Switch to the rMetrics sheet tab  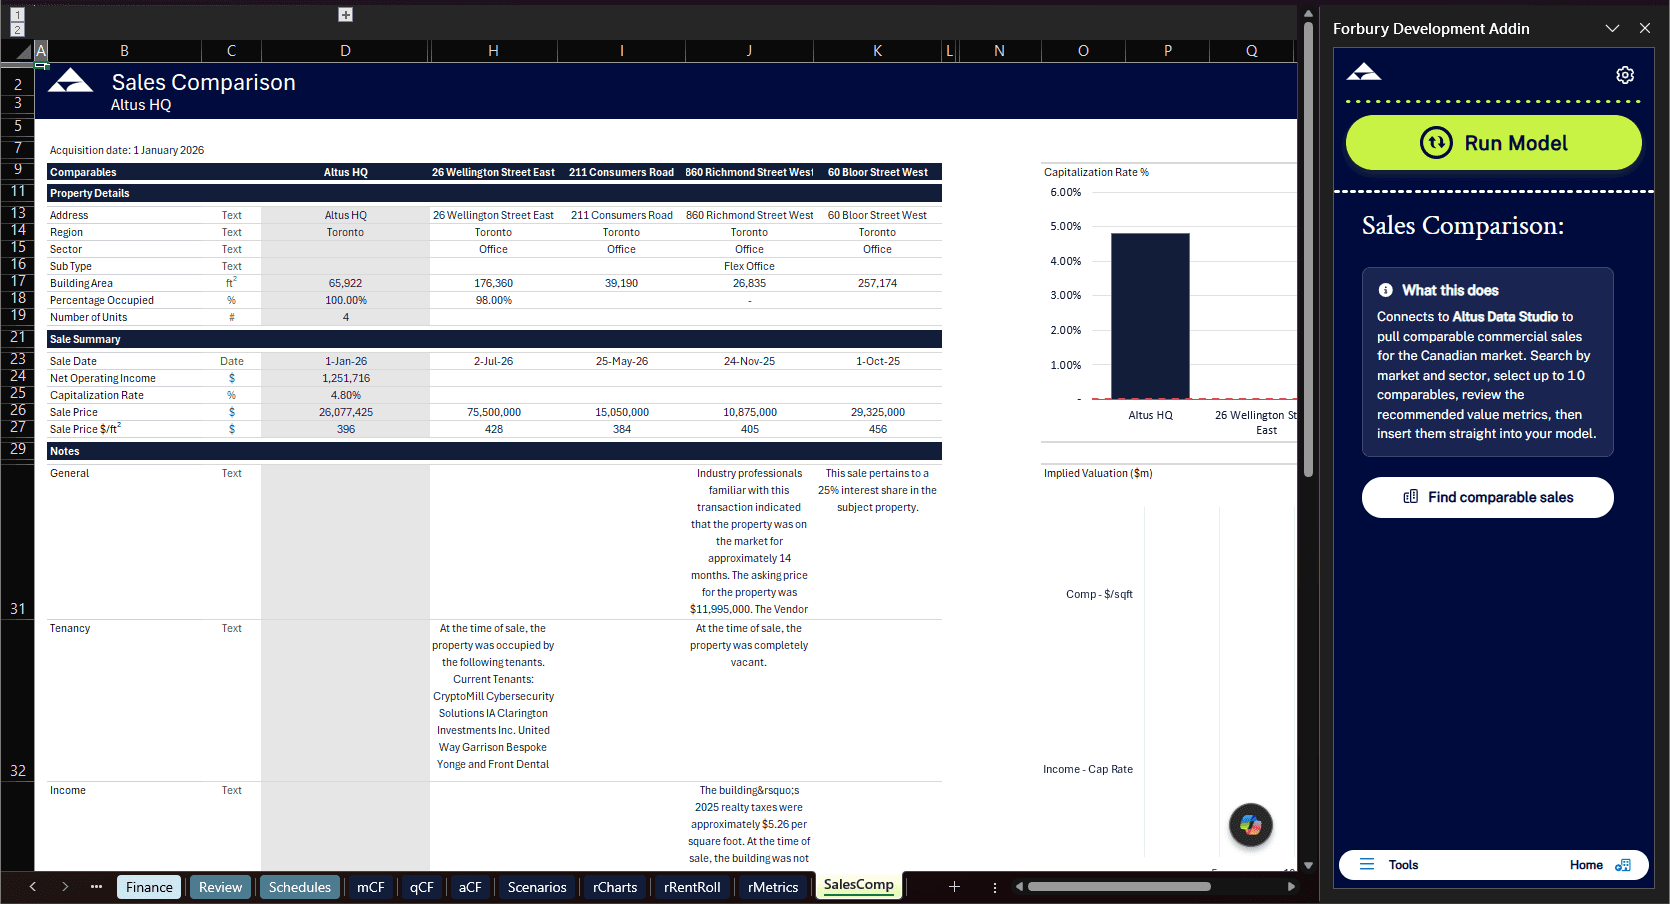pos(773,887)
